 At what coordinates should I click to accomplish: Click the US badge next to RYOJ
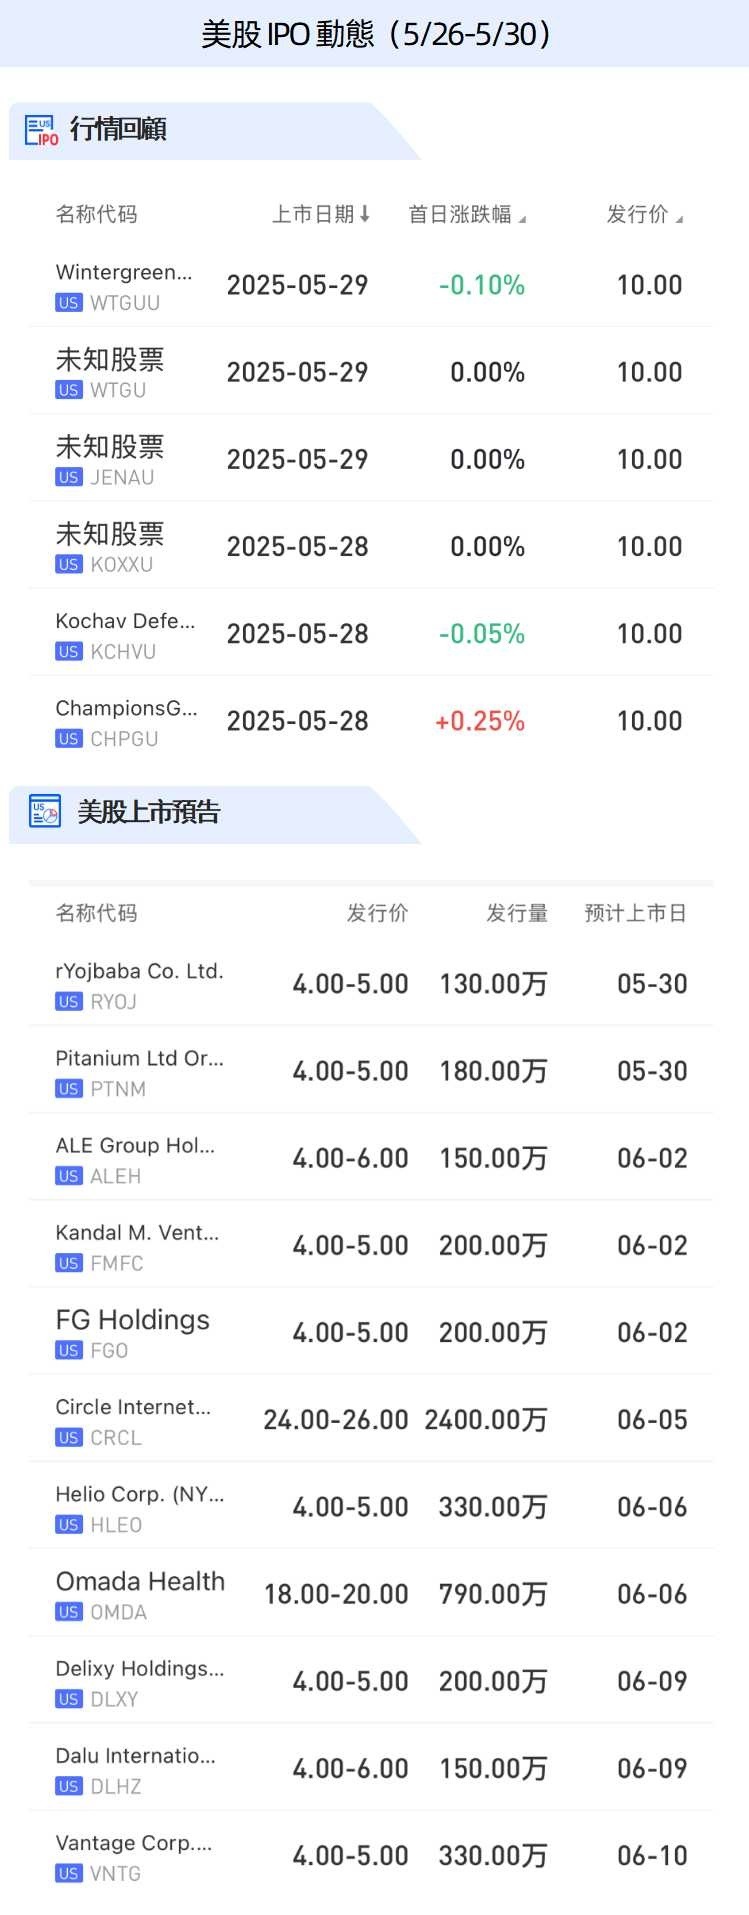tap(68, 1002)
